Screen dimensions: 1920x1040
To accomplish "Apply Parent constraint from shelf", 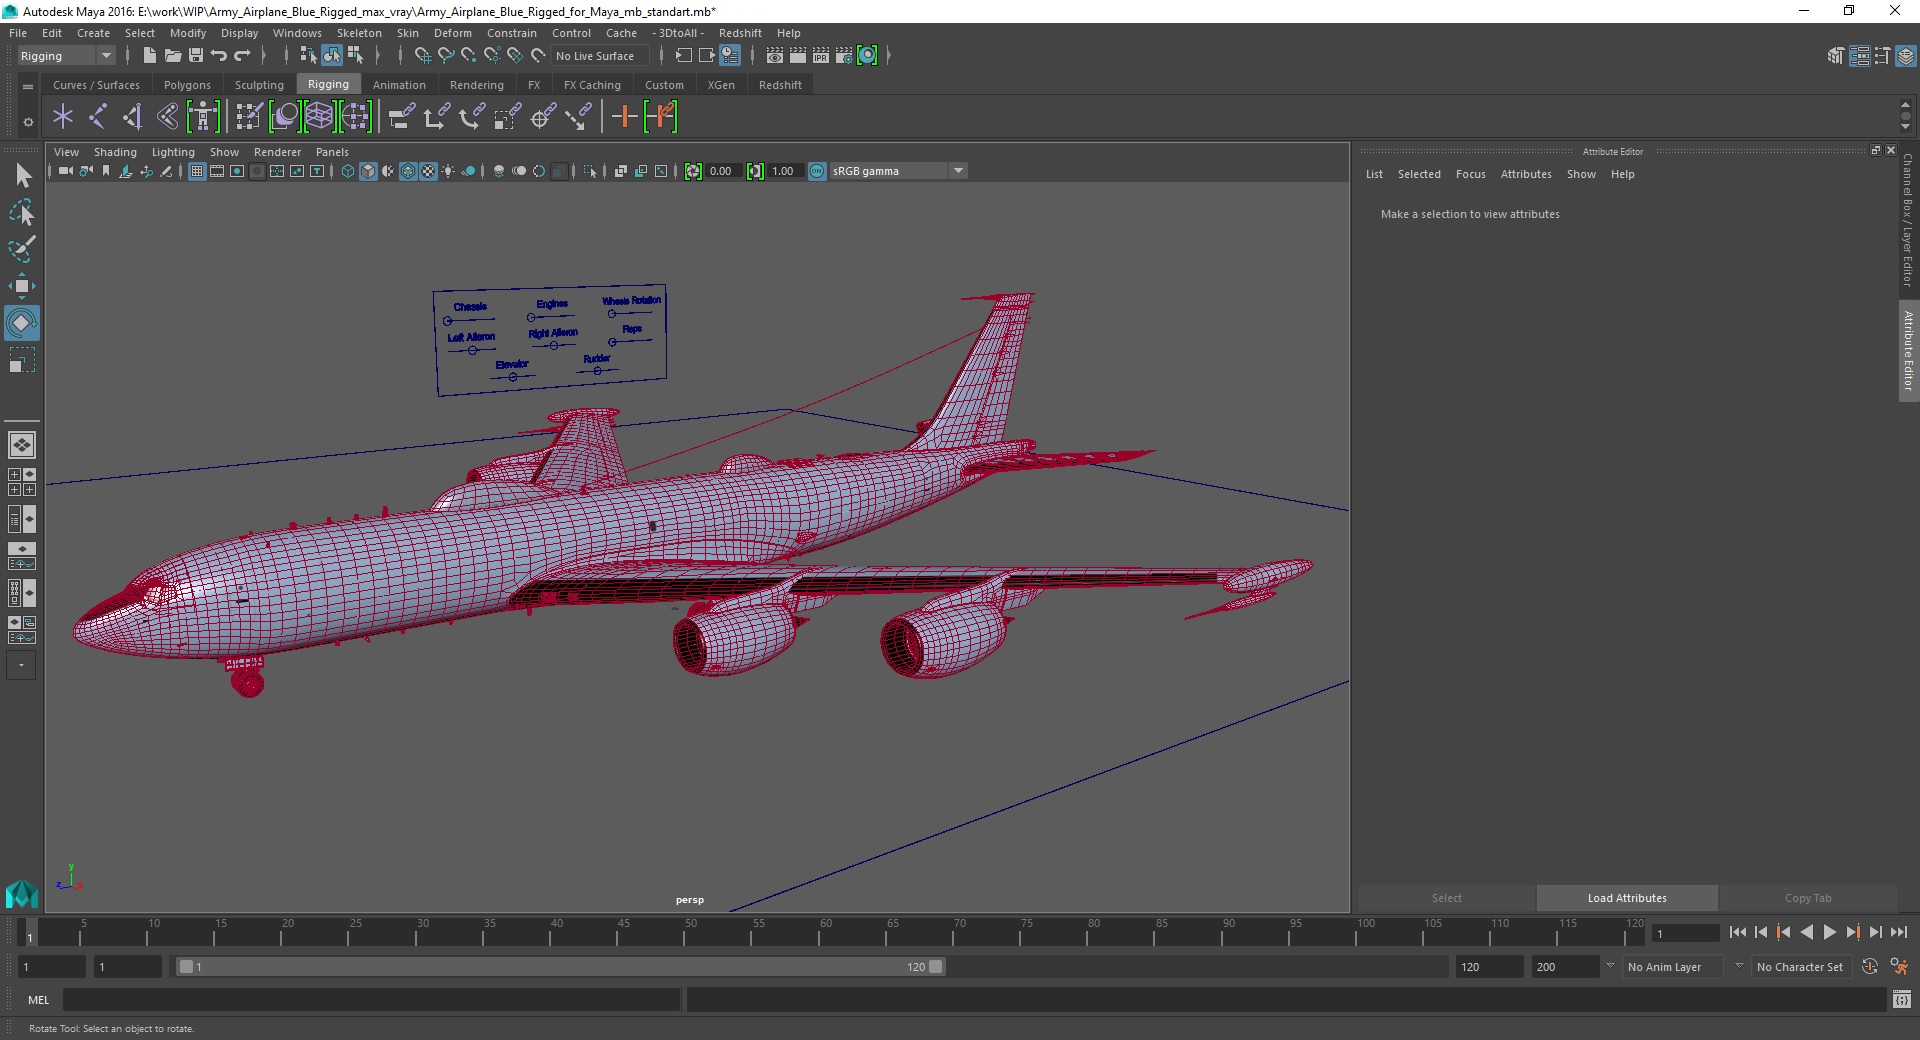I will coord(402,117).
